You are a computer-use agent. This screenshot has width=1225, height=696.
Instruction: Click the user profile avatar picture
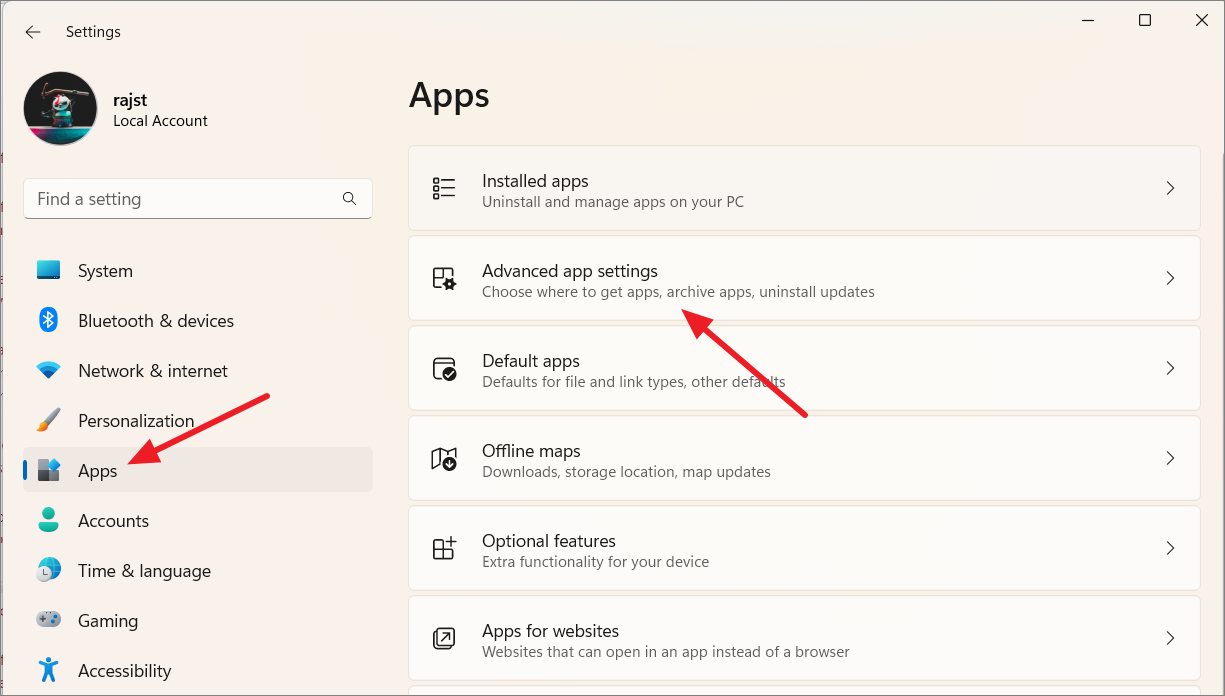coord(60,108)
